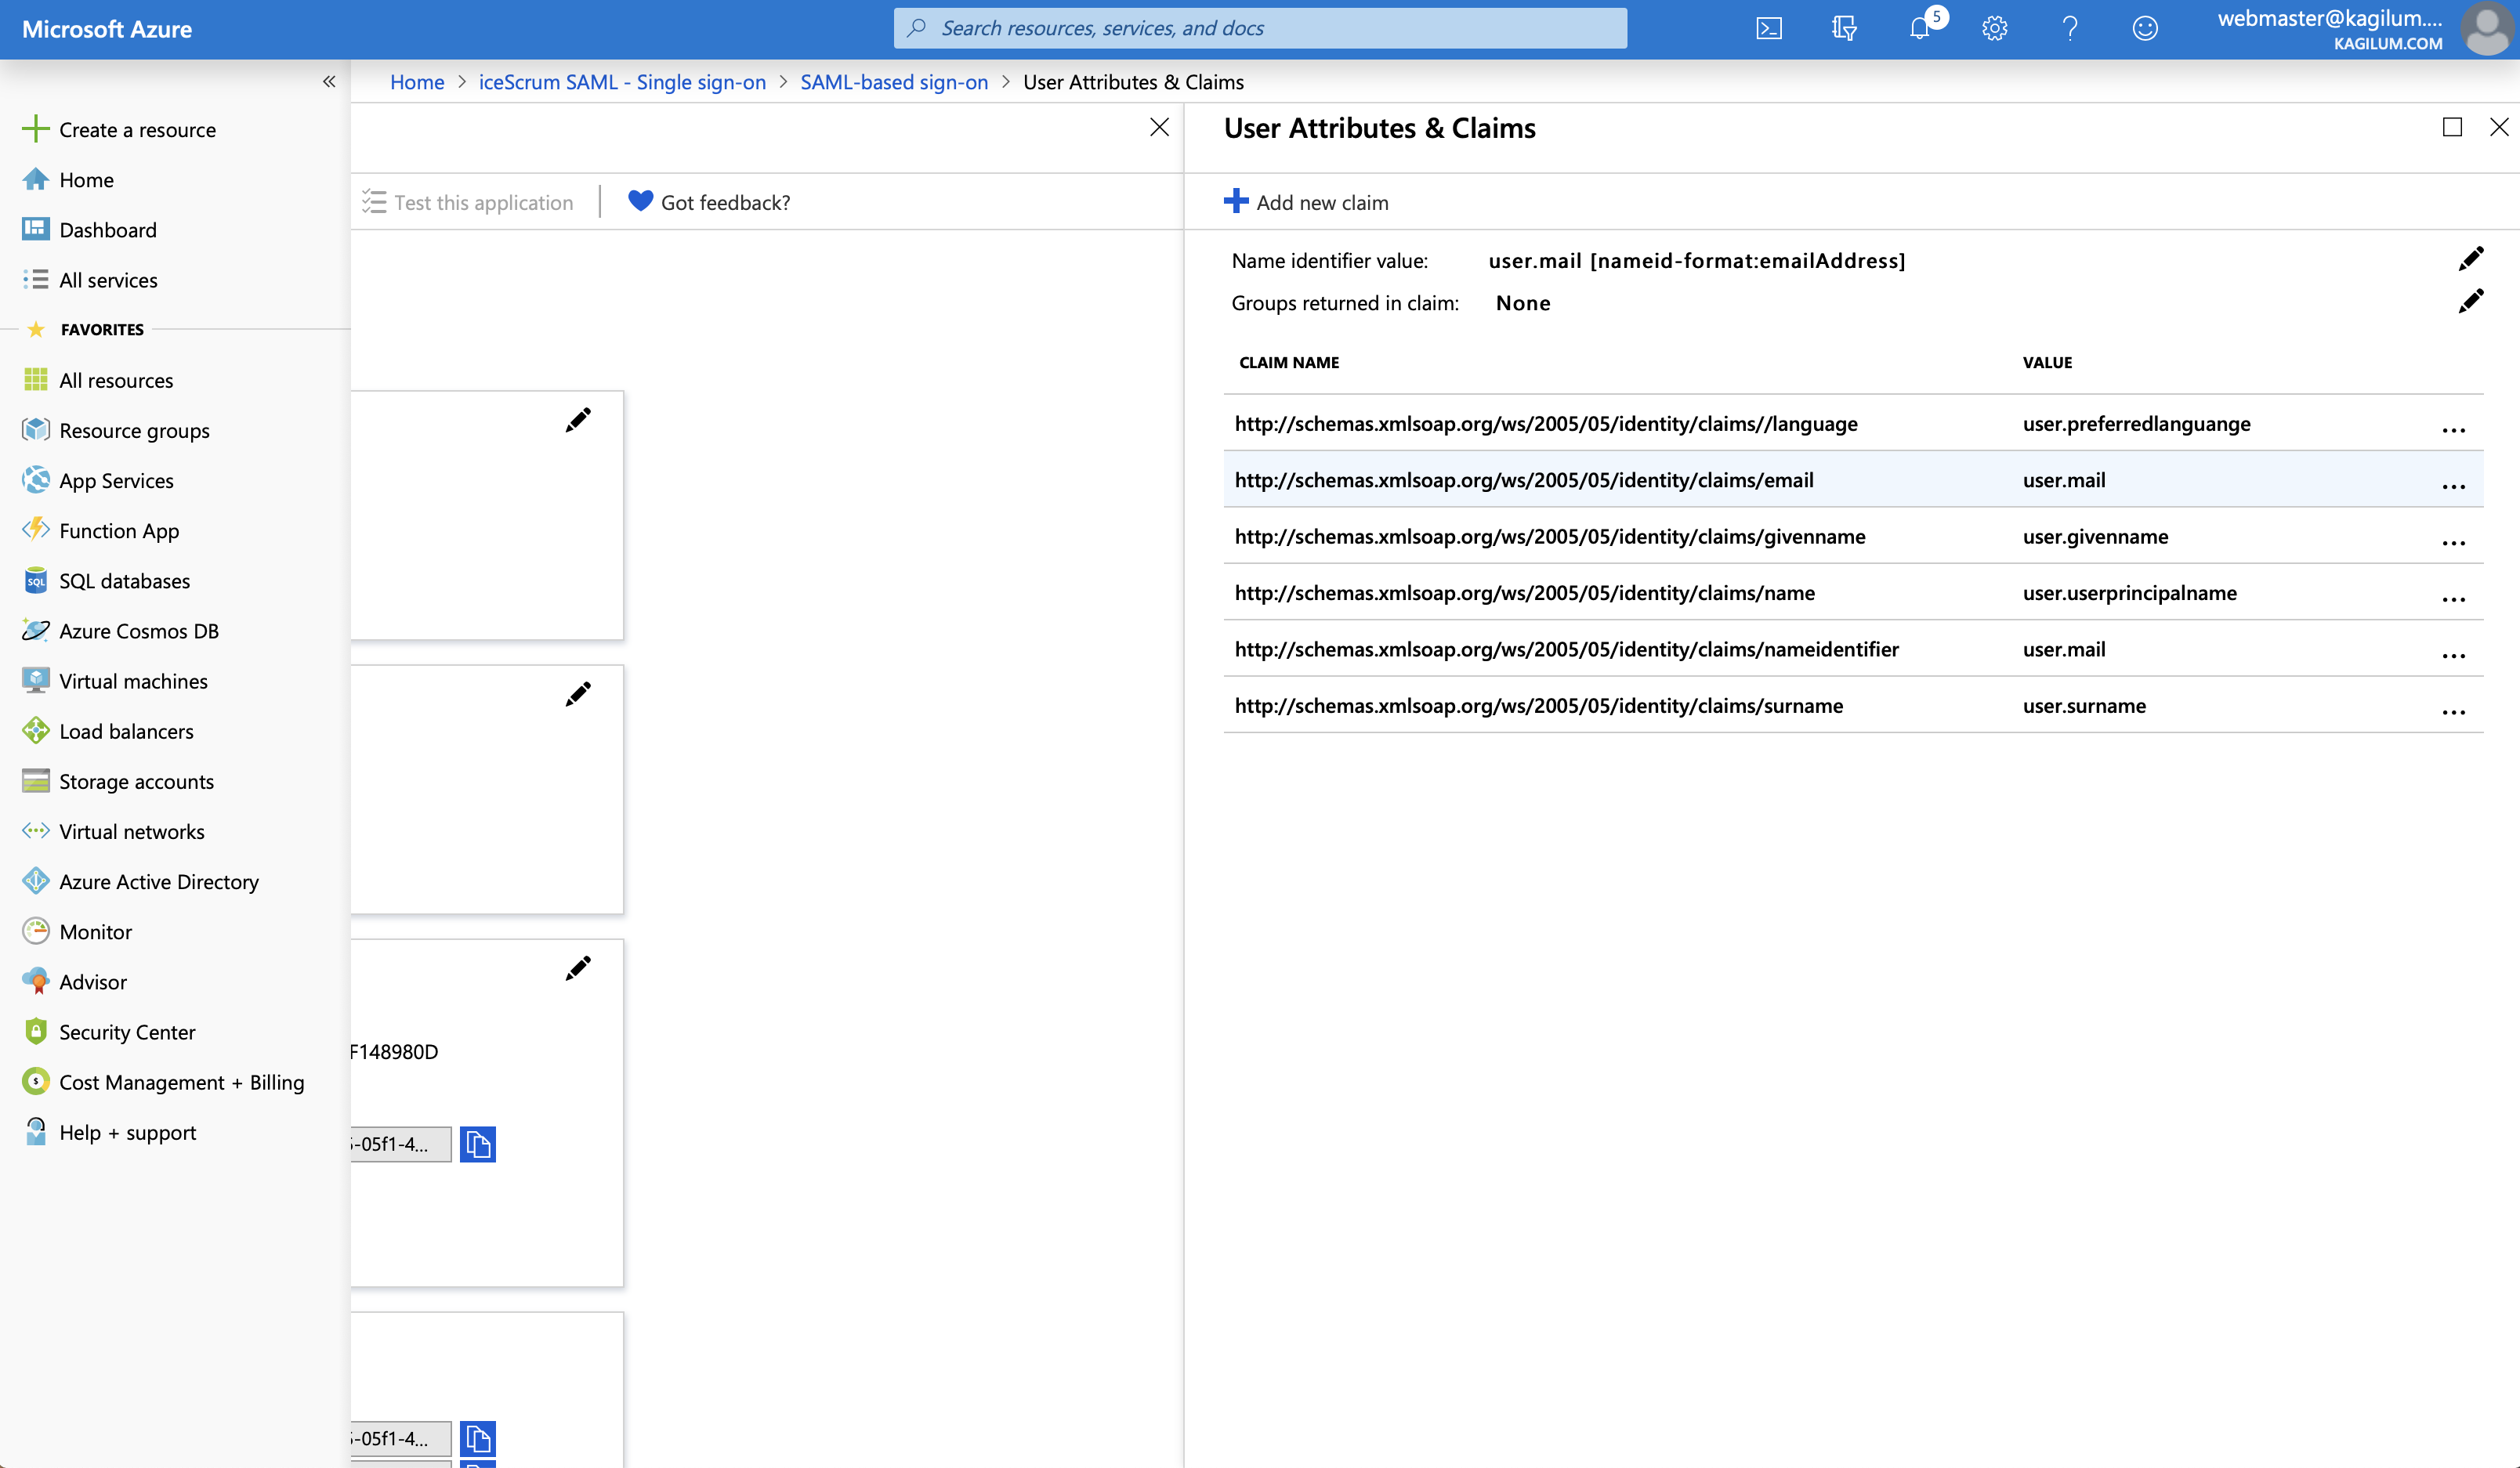Click pencil icon on card with F148980D

pyautogui.click(x=578, y=968)
